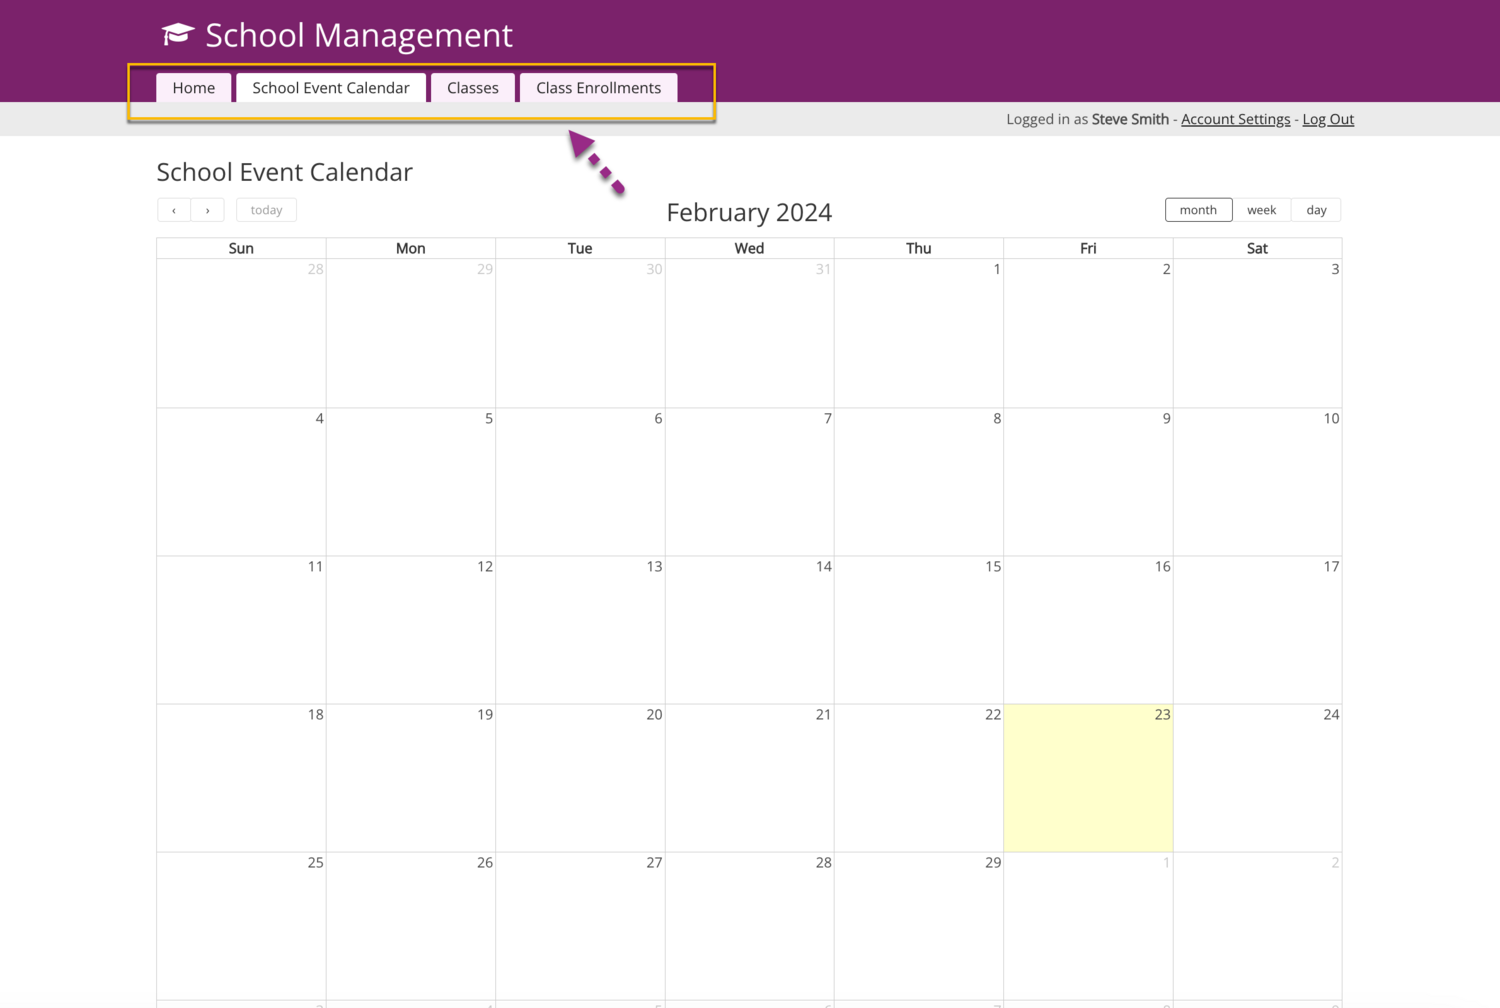This screenshot has width=1500, height=1008.
Task: Click on the February 14 day cell
Action: (x=749, y=630)
